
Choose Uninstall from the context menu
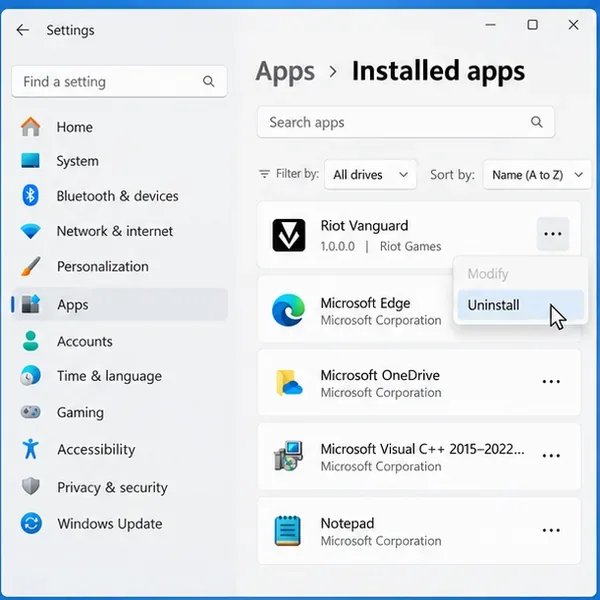tap(520, 305)
